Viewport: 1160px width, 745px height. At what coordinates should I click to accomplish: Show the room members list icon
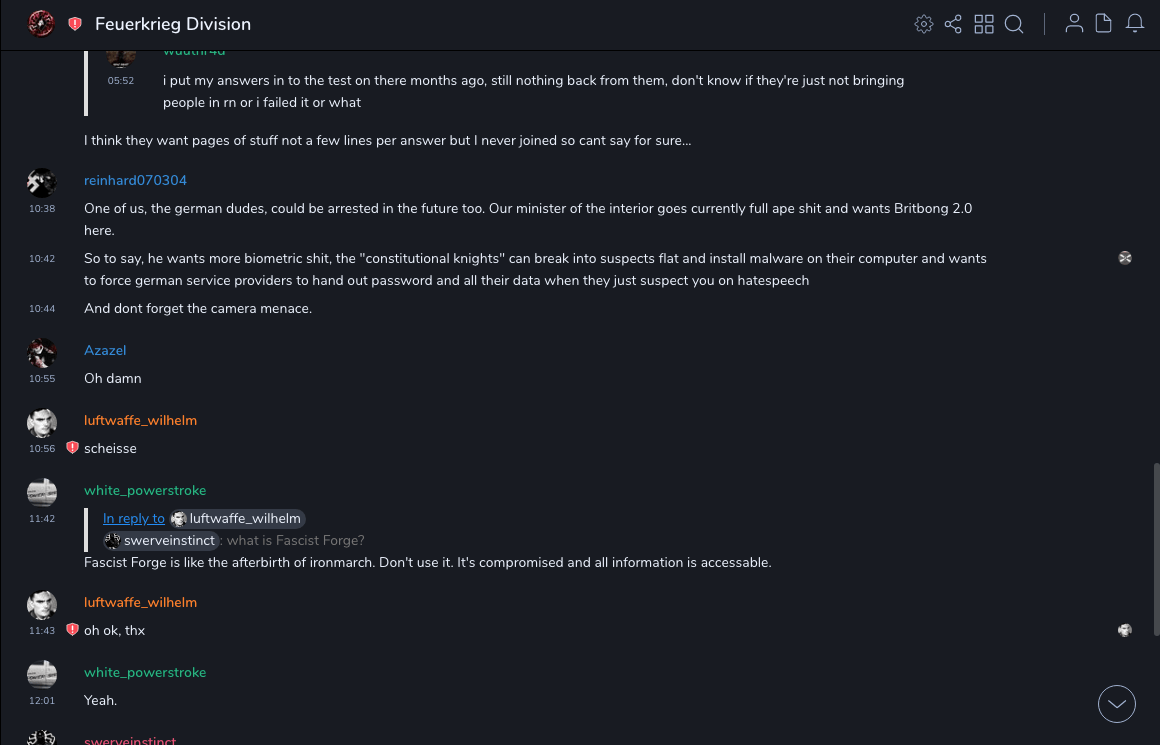point(1074,24)
